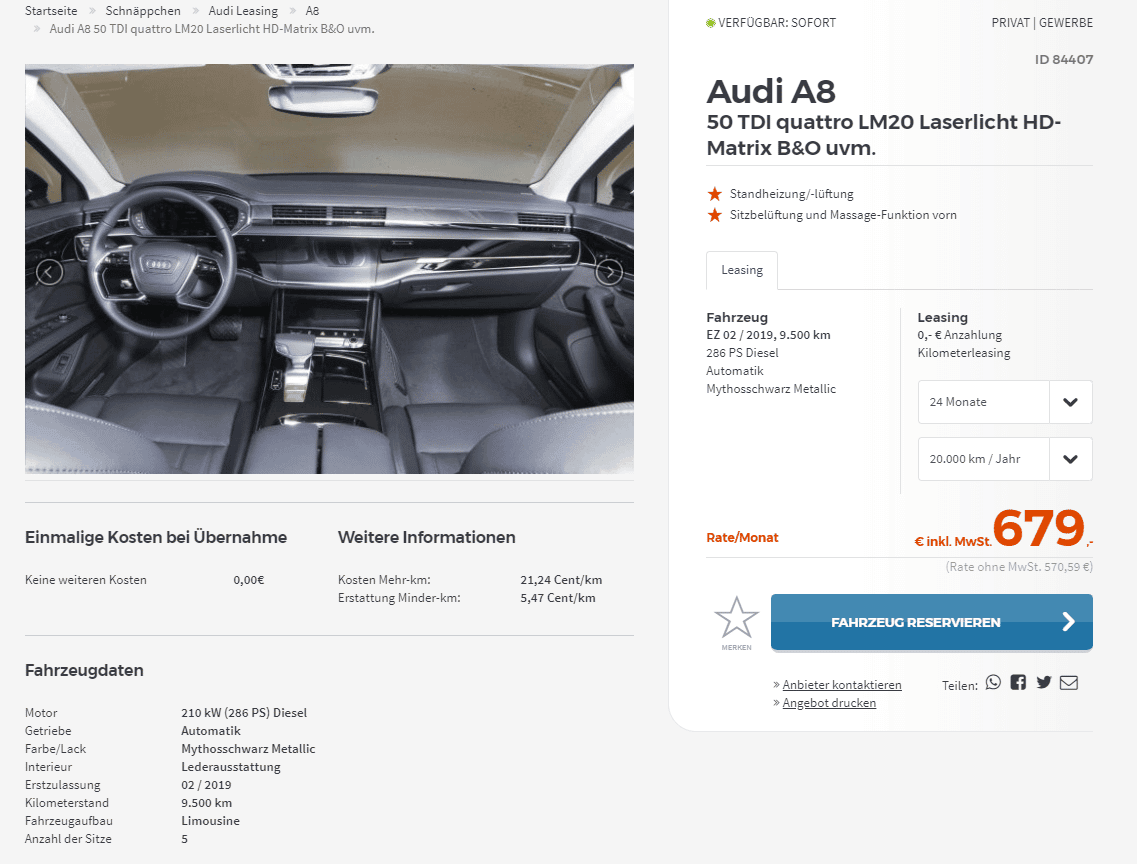
Task: Click the 679 monthly rate price
Action: [x=1038, y=527]
